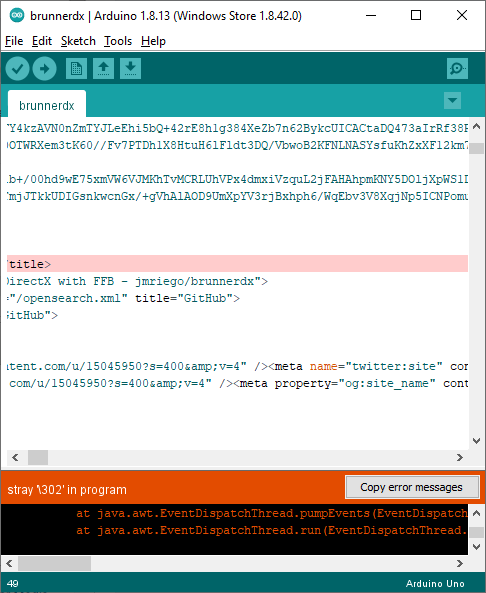Select the brunnerdx sketch tab
Viewport: 486px width, 593px height.
click(47, 104)
